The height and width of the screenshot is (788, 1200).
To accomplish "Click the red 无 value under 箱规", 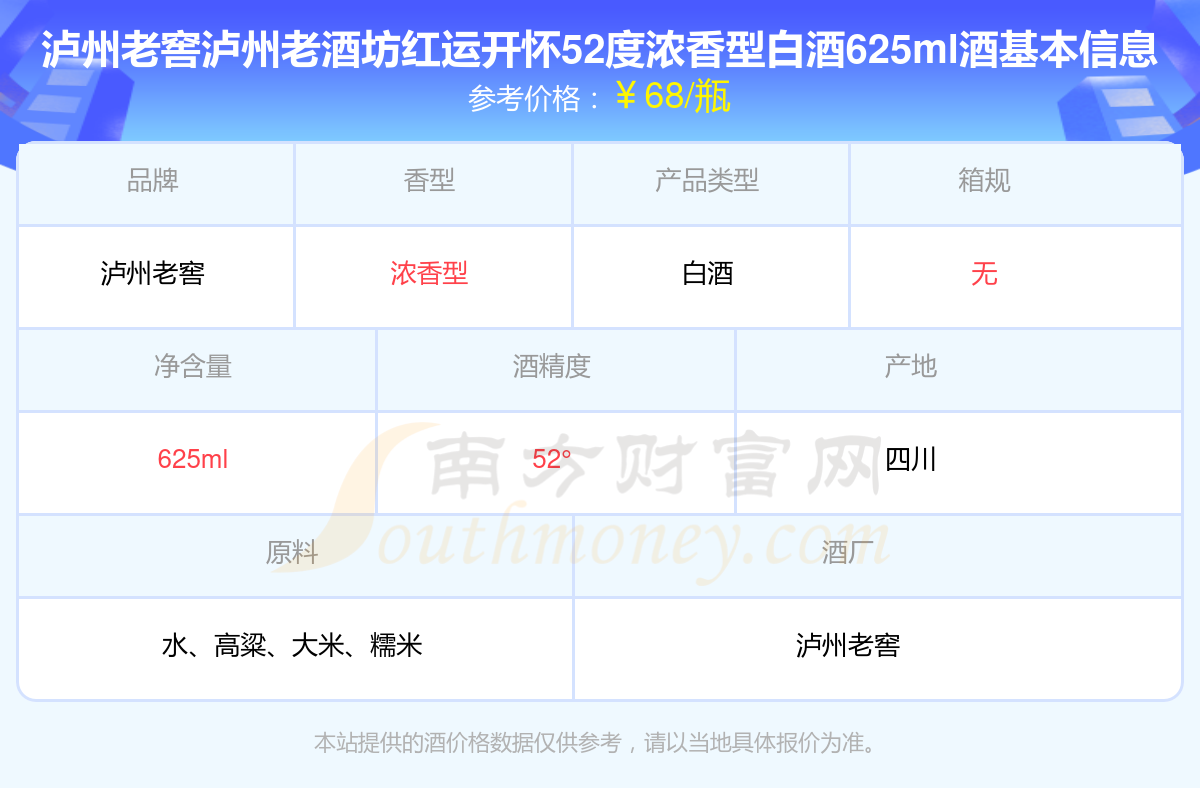I will (x=984, y=274).
